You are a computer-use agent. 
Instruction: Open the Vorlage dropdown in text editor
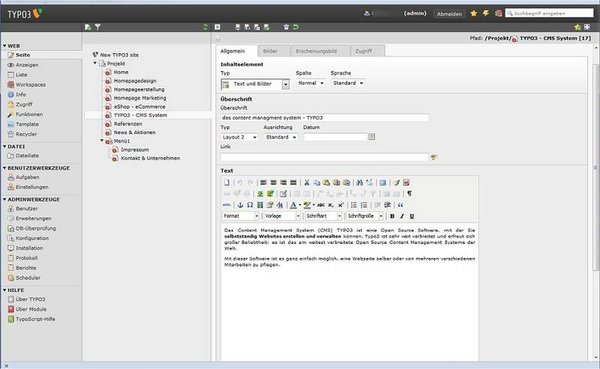coord(282,216)
